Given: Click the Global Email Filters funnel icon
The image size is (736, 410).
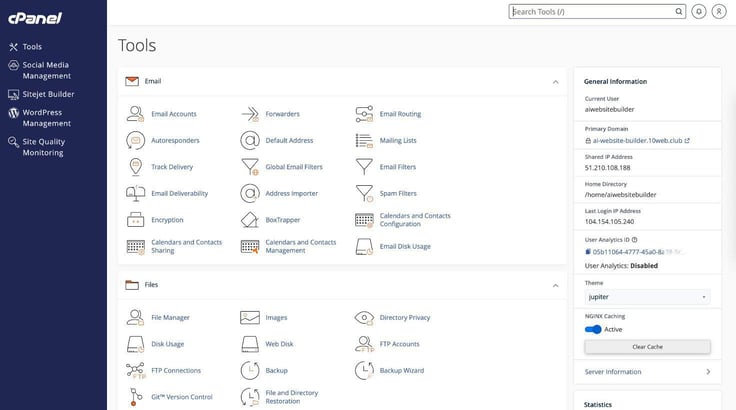Looking at the screenshot, I should point(250,167).
